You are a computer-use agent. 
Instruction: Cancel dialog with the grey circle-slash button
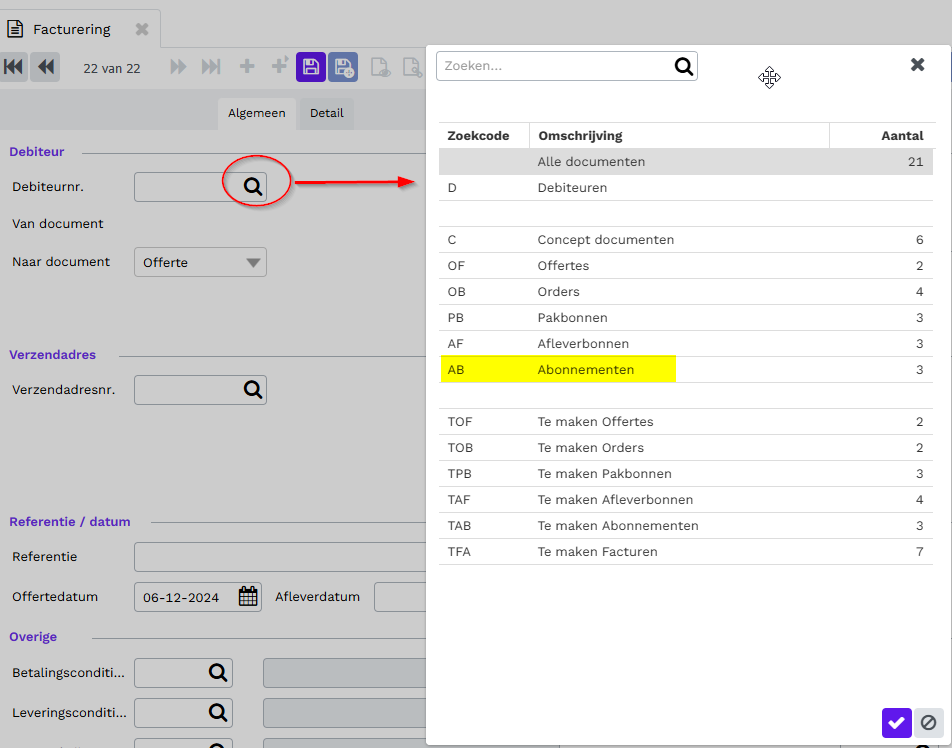click(928, 722)
